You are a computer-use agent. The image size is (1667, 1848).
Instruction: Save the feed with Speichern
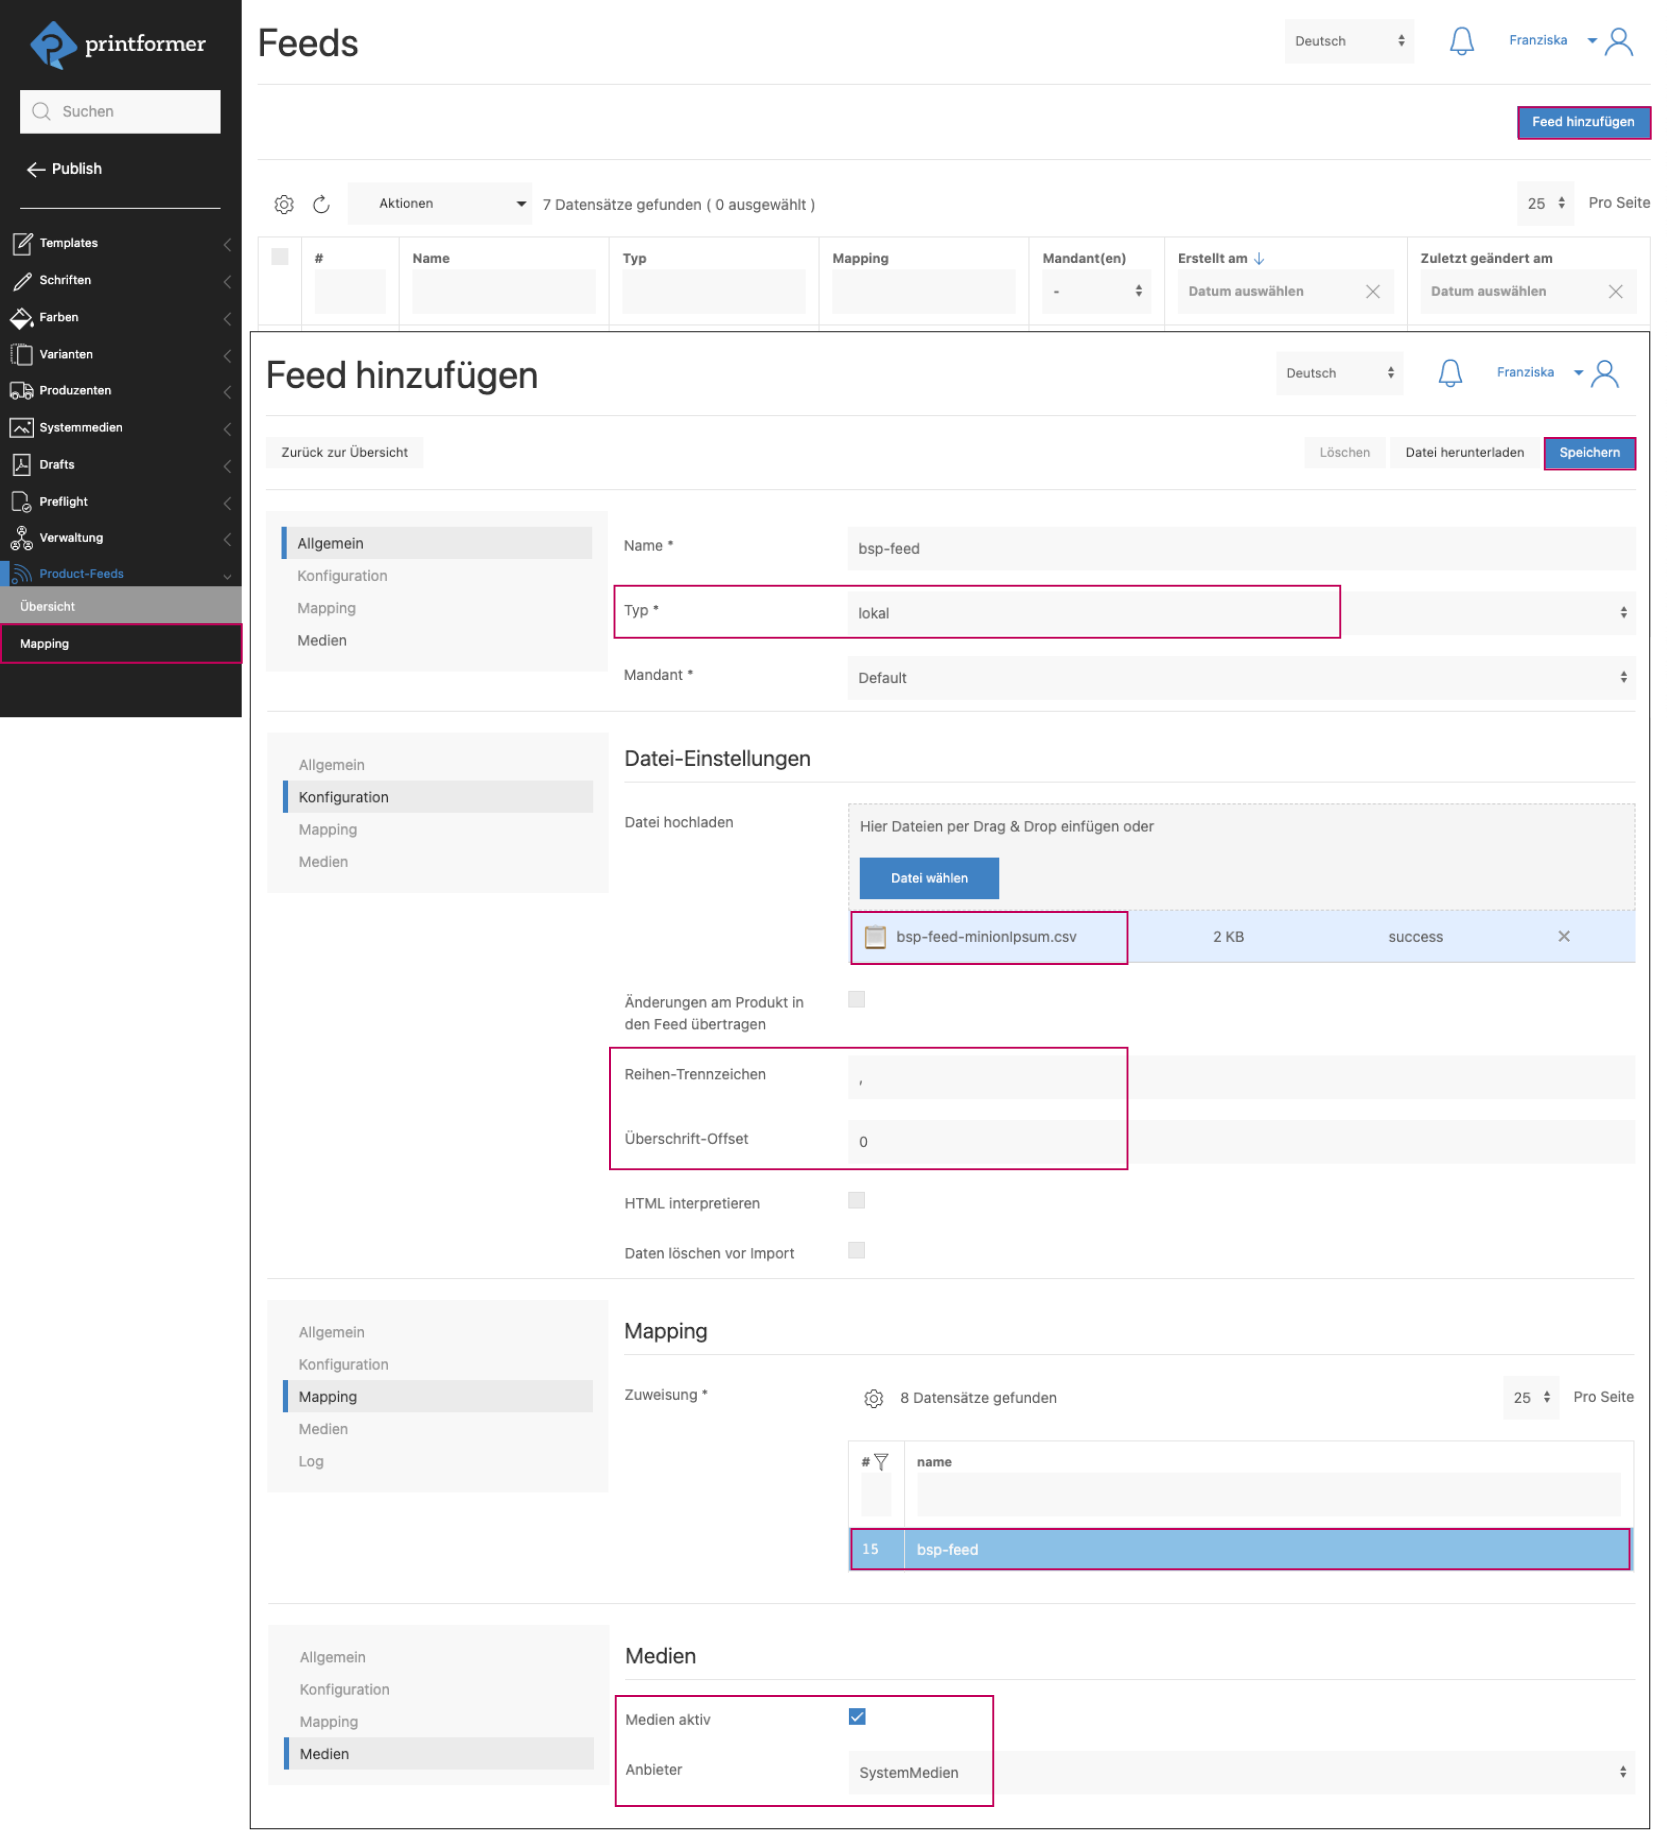tap(1589, 452)
